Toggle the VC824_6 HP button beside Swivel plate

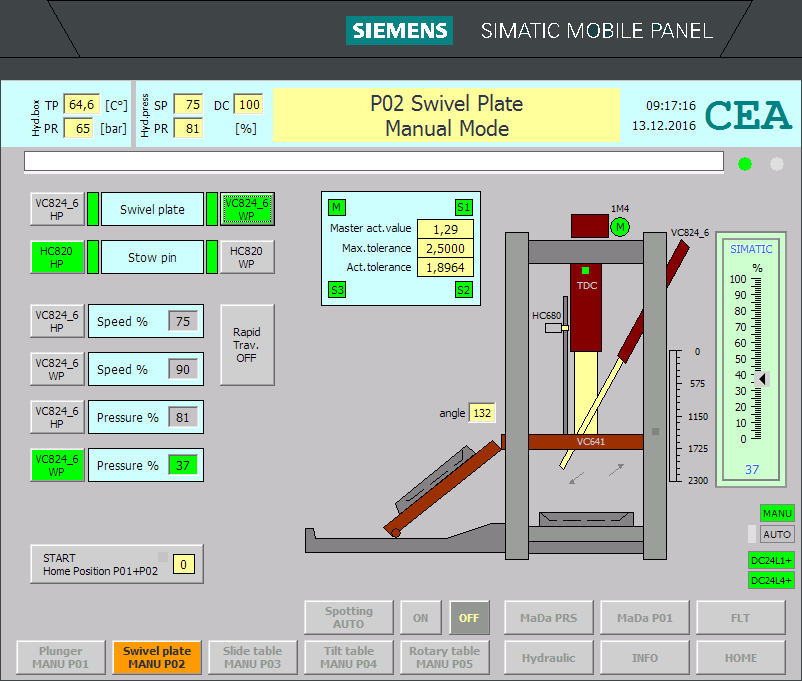pyautogui.click(x=57, y=209)
